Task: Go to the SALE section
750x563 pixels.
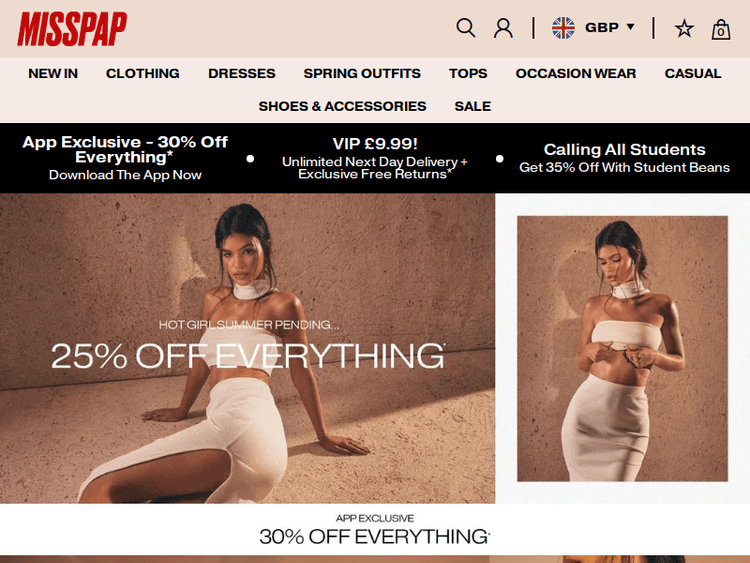Action: (473, 106)
